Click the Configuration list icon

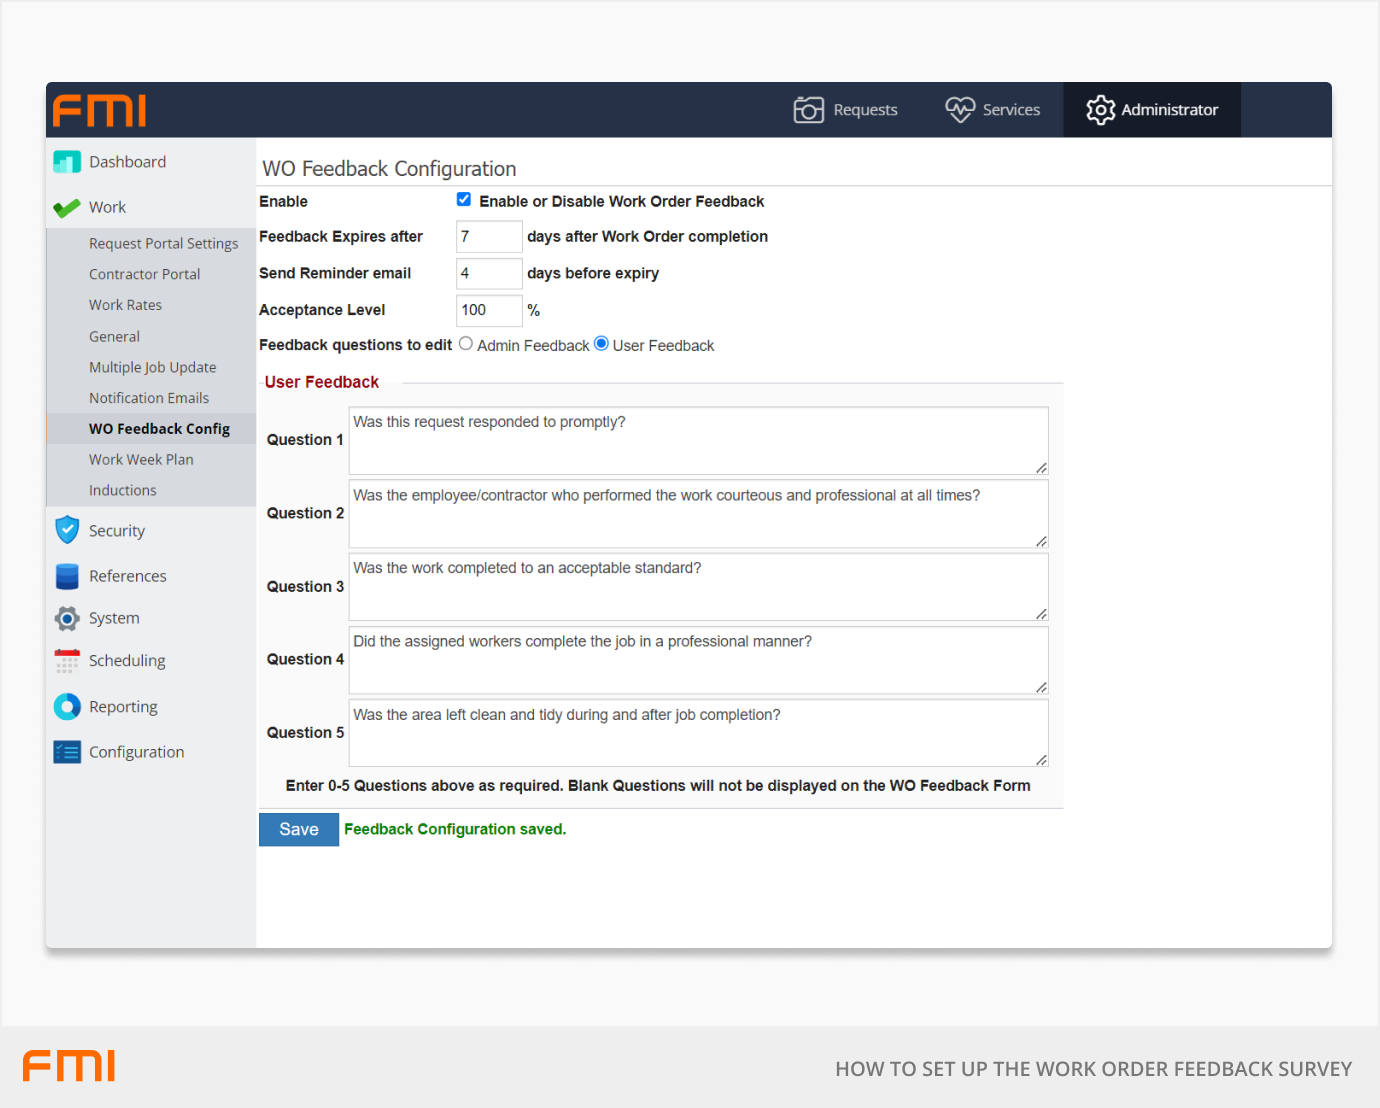(x=67, y=752)
